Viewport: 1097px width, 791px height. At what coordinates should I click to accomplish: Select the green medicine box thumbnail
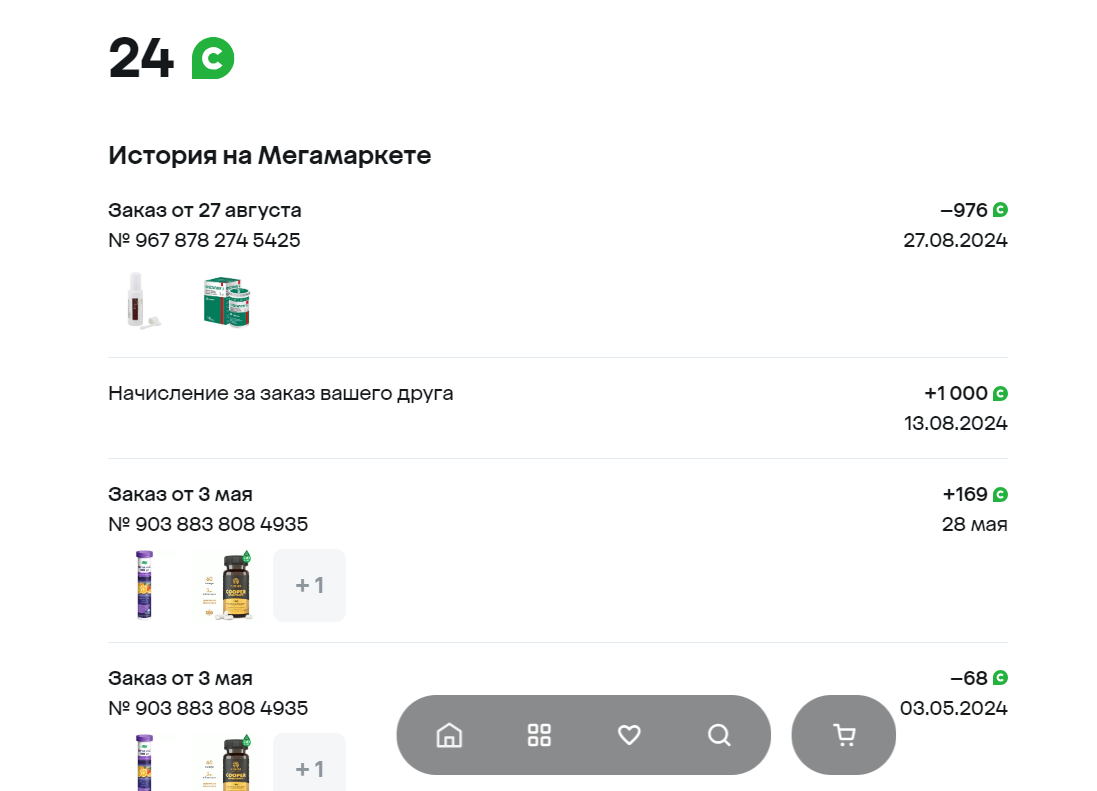pyautogui.click(x=227, y=301)
